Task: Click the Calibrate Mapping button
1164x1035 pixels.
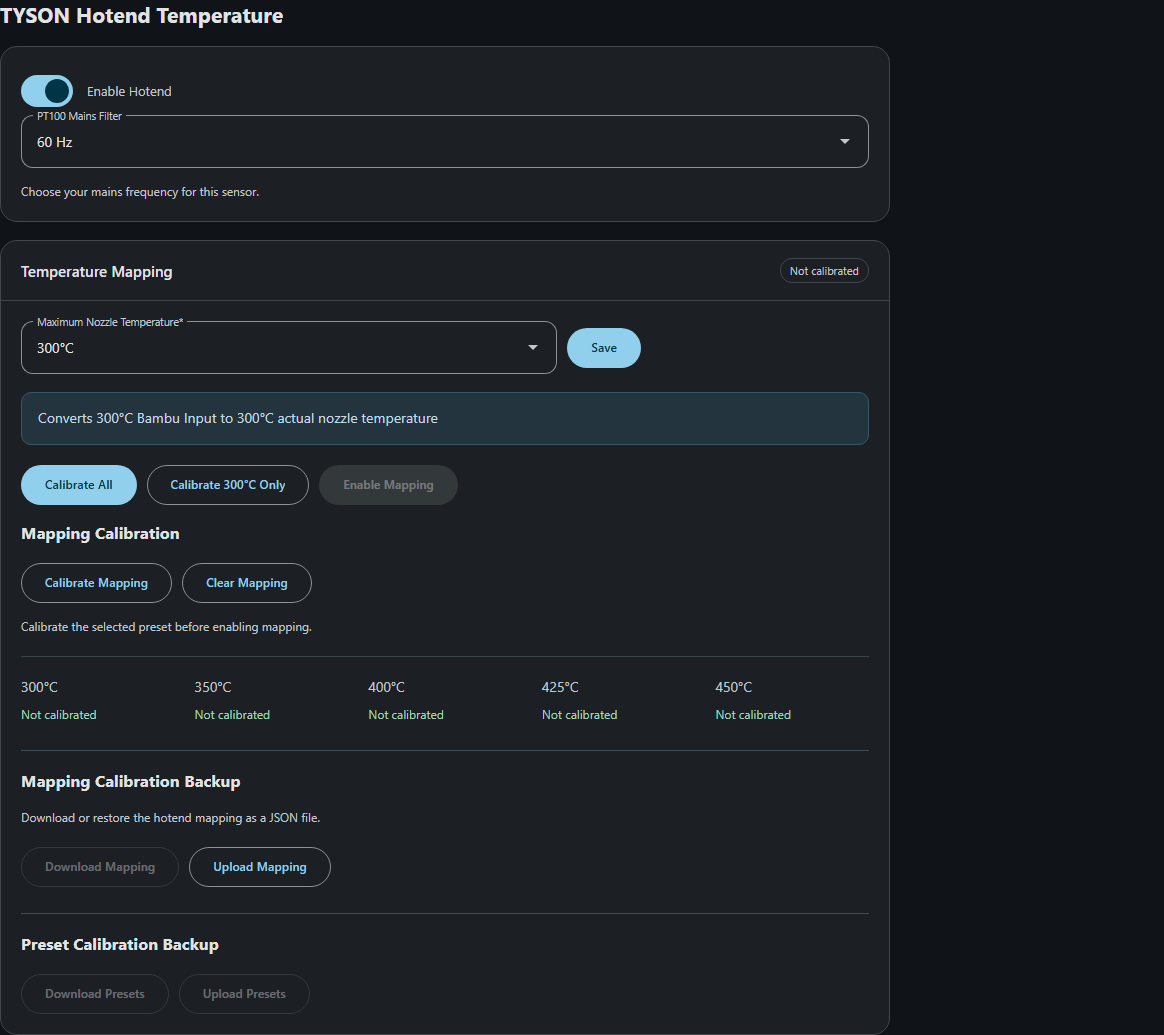Action: point(97,583)
